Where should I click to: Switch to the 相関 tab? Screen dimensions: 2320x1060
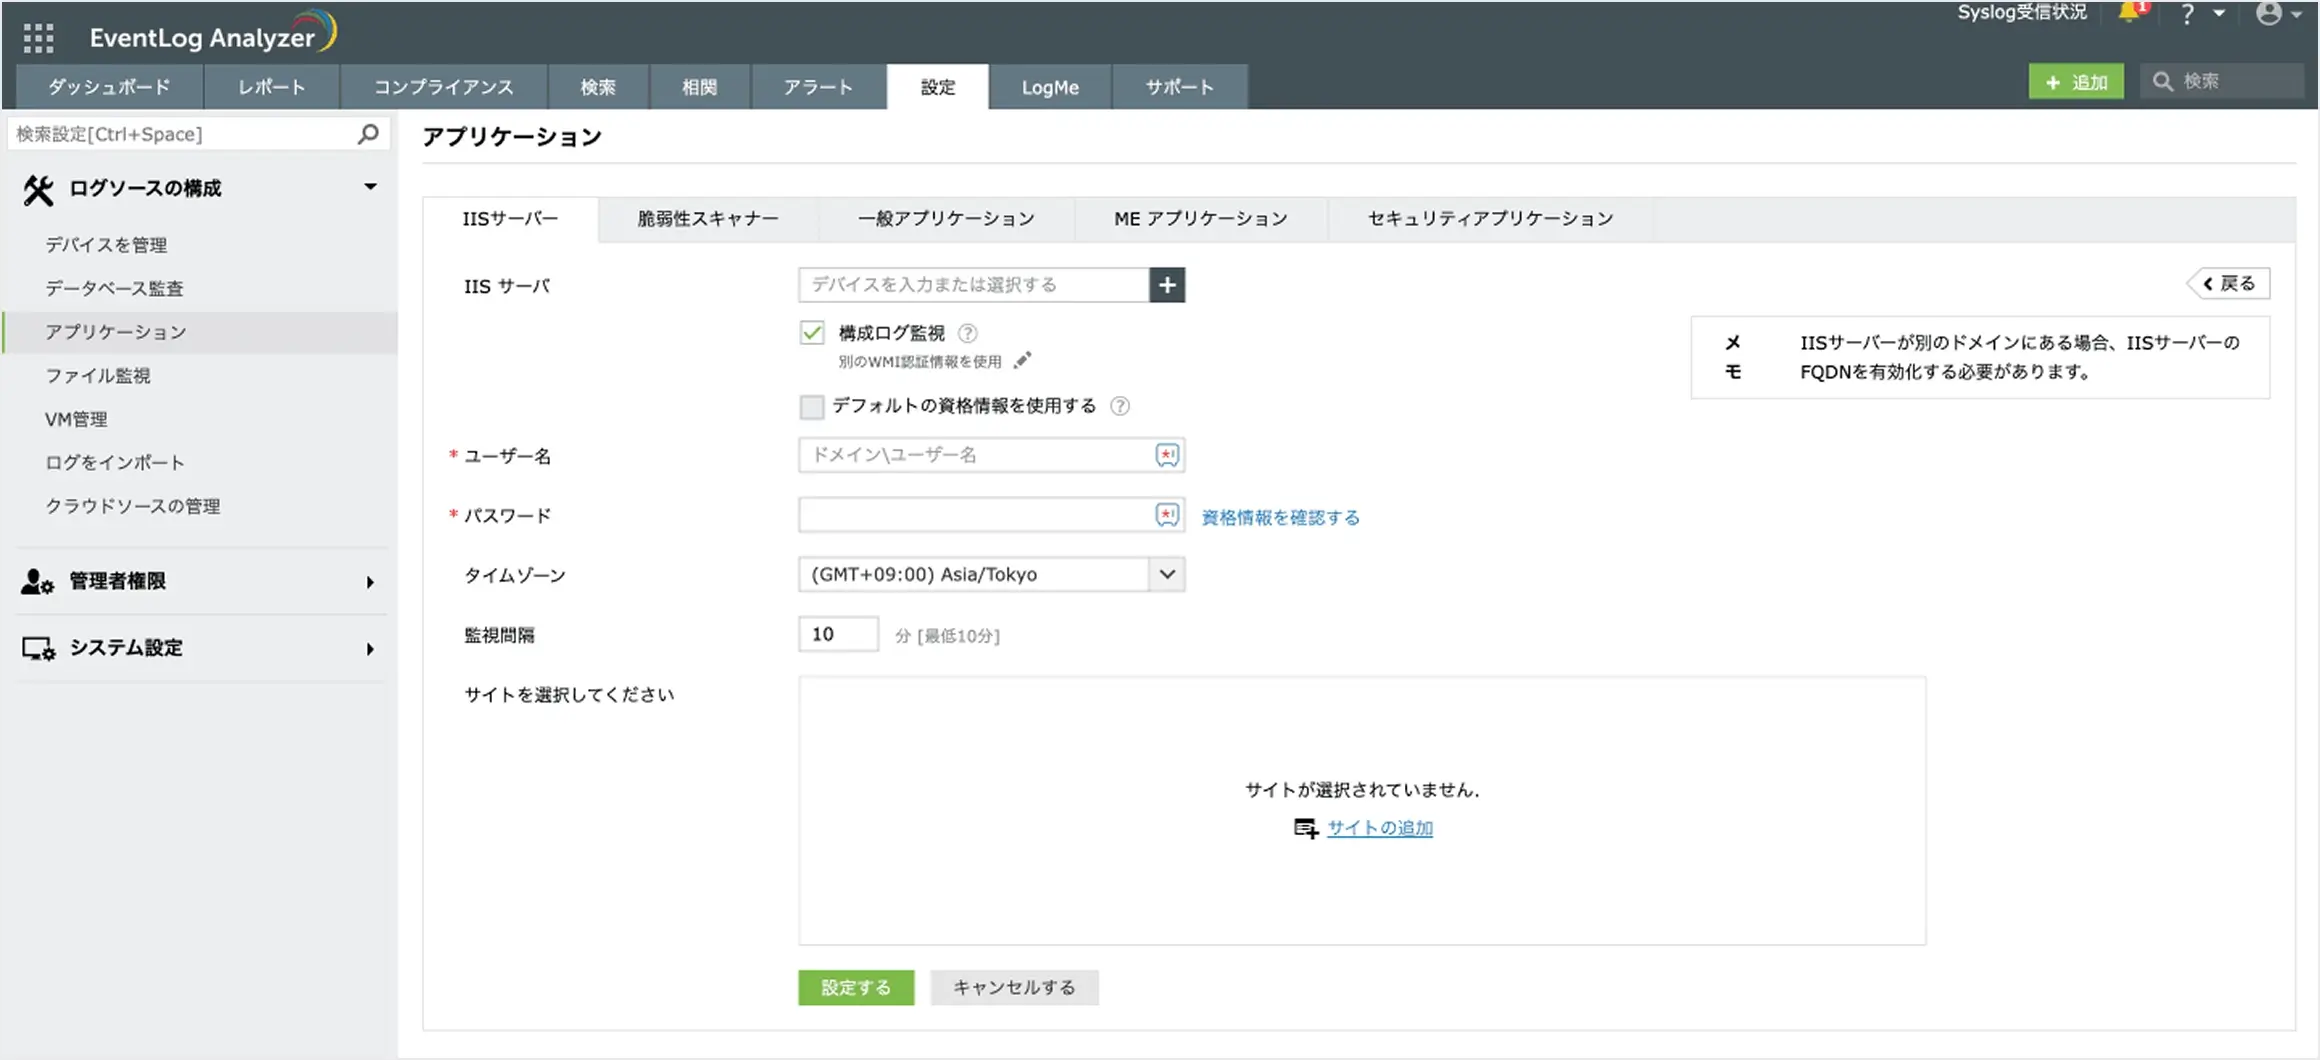(700, 87)
